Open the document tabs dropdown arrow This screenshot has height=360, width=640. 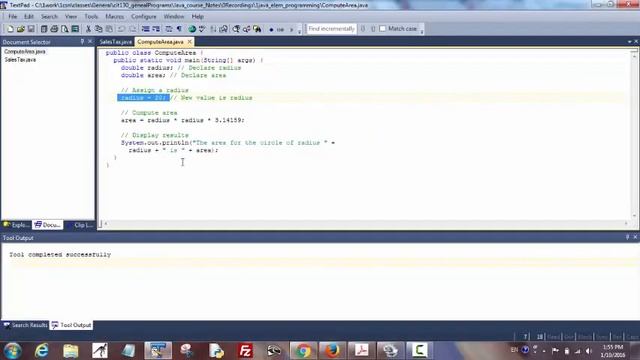629,42
